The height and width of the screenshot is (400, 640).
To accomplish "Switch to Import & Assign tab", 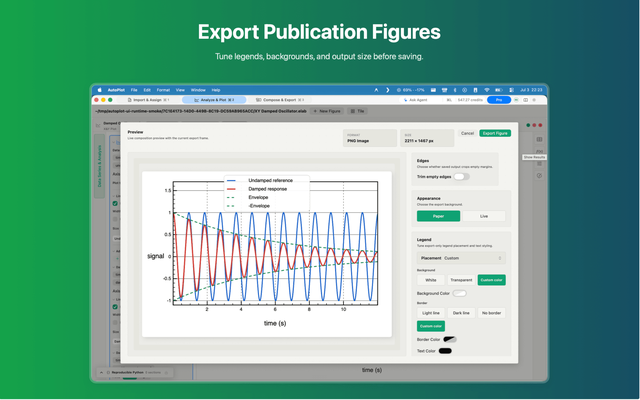I will pos(148,100).
